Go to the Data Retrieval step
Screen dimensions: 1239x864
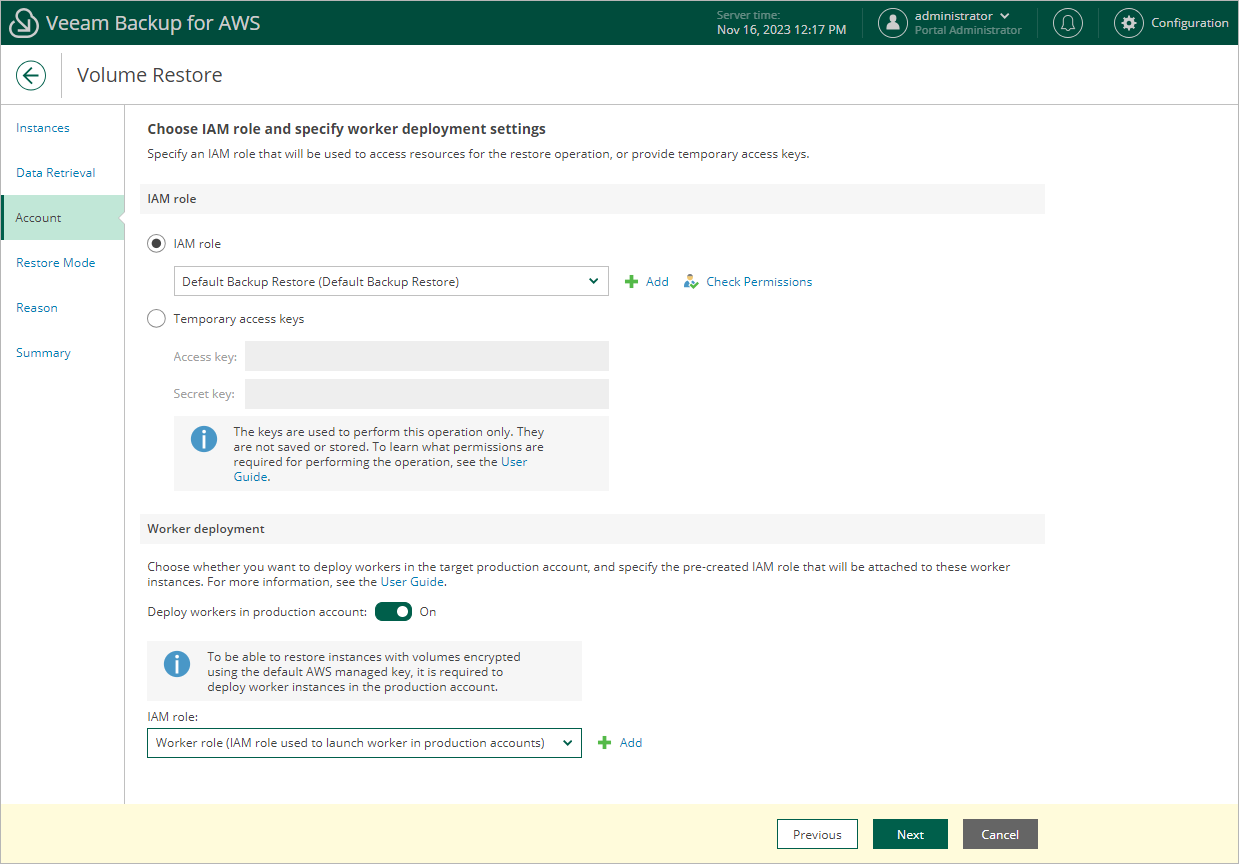pos(56,173)
